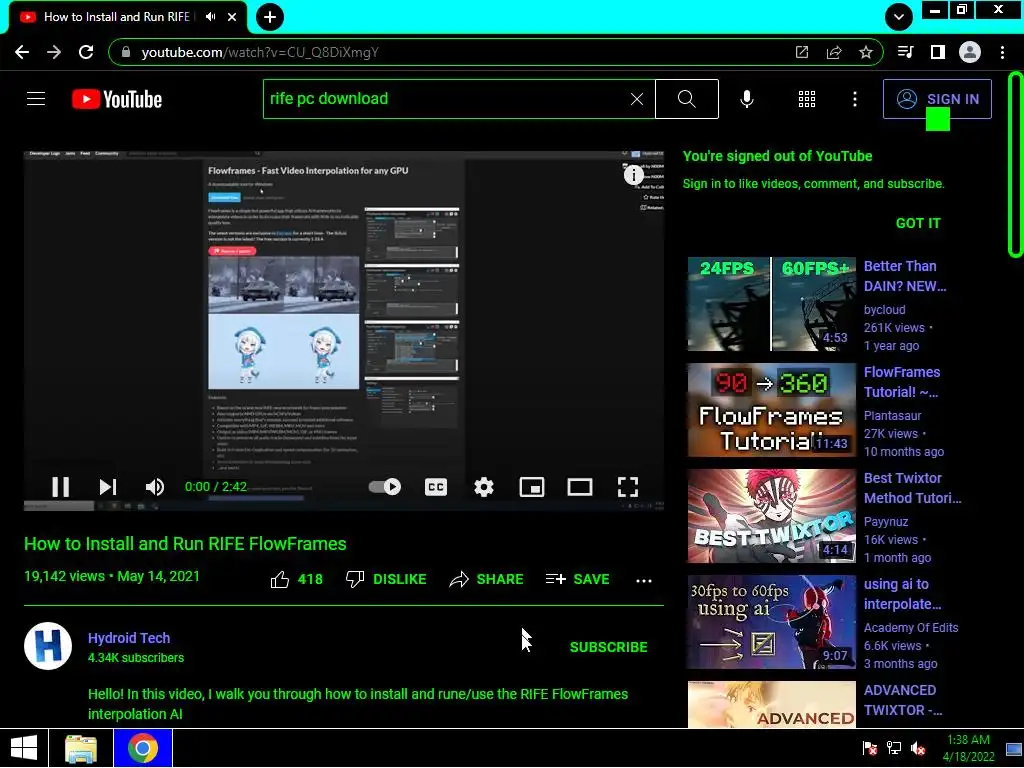
Task: Skip to the next video
Action: tap(108, 487)
